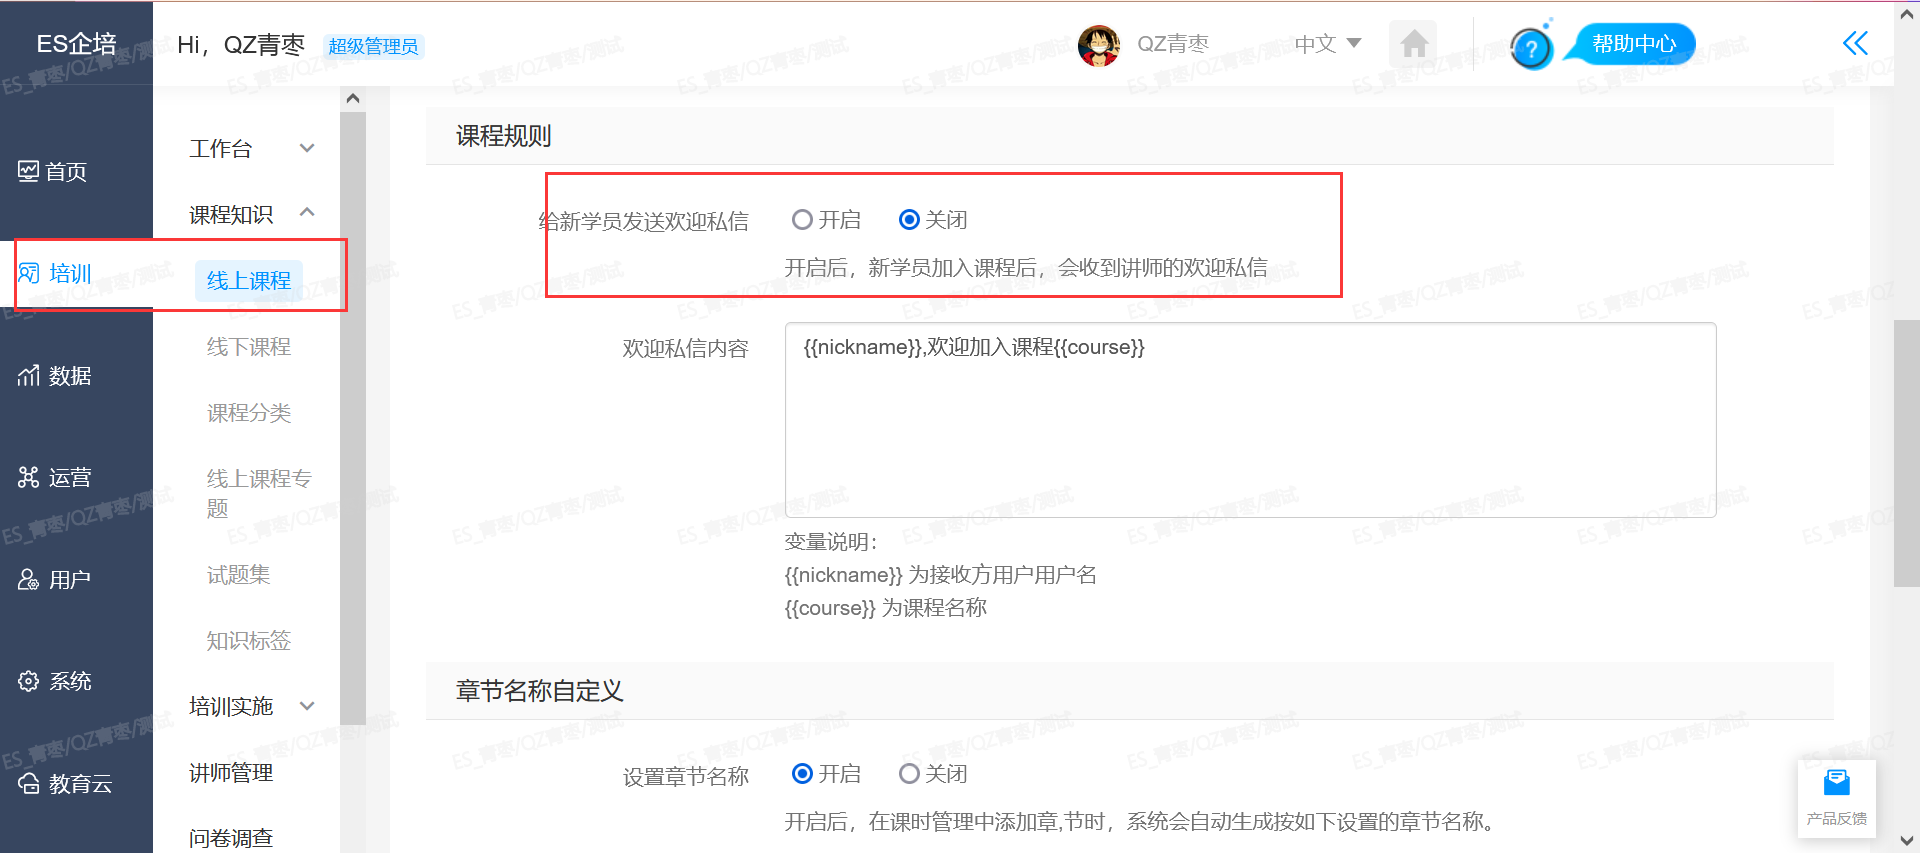Open 数据 section in left sidebar
Viewport: 1920px width, 853px height.
55,376
